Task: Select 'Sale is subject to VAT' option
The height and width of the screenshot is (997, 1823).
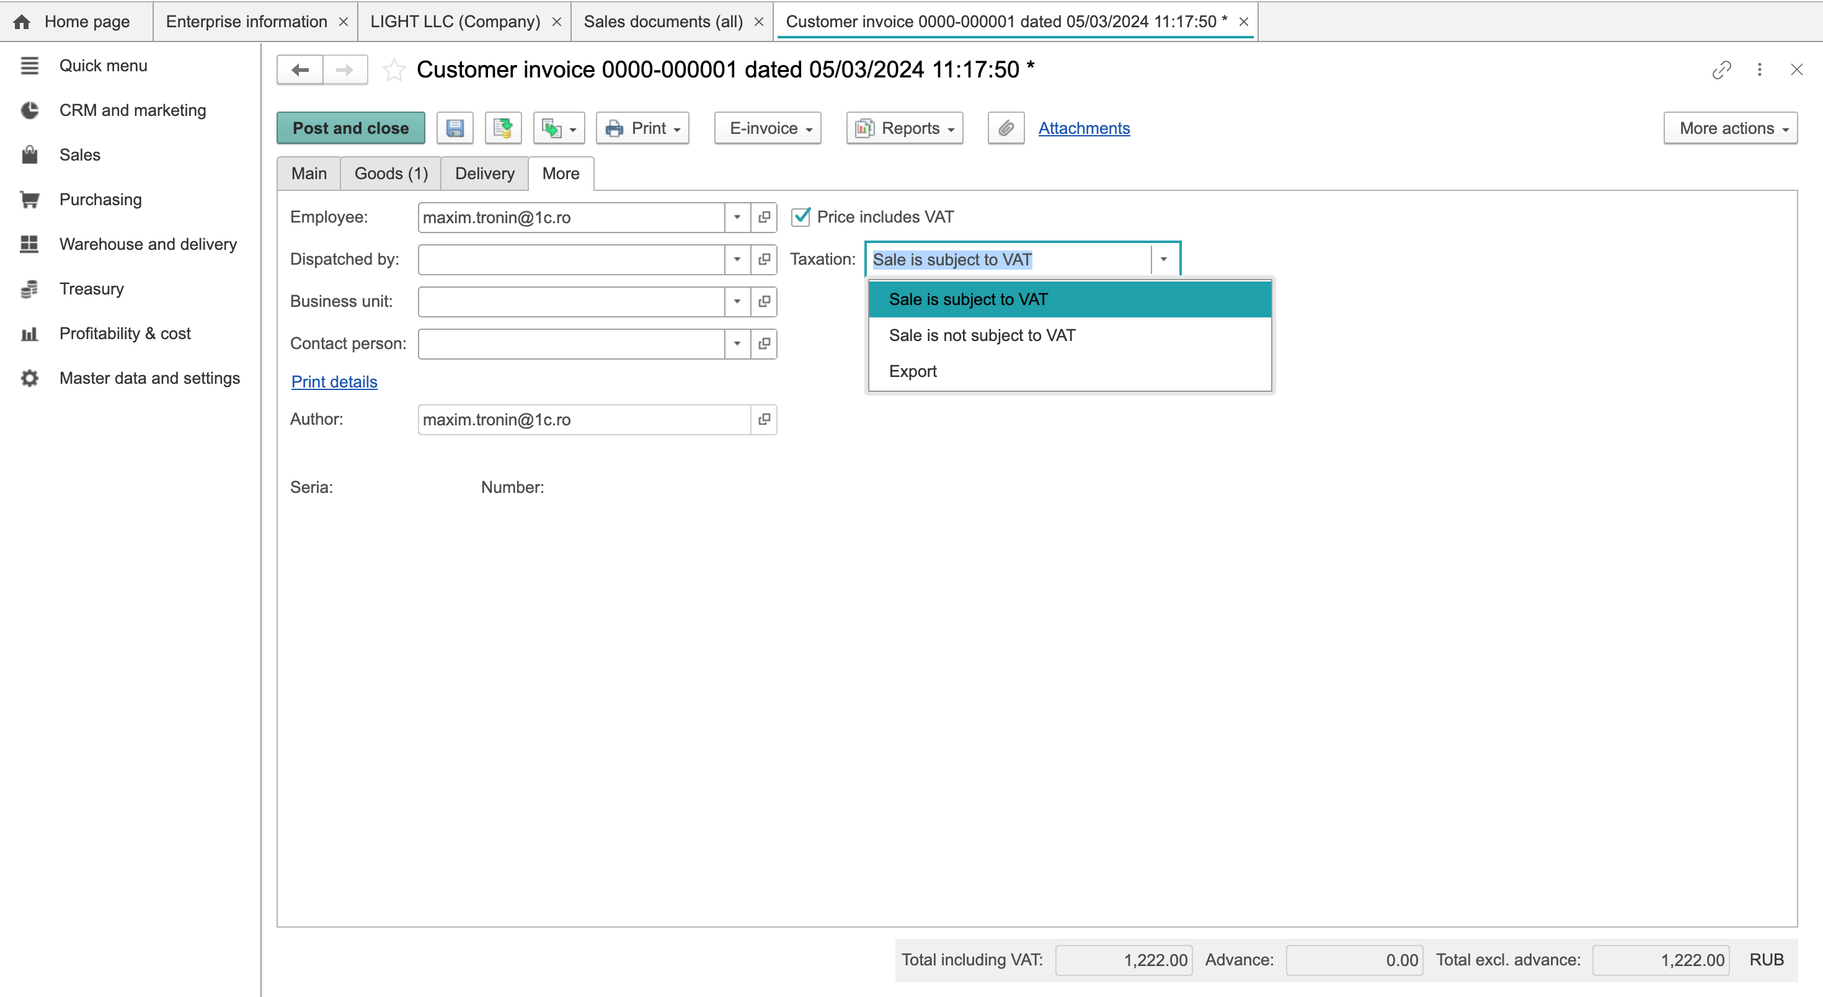Action: click(x=1070, y=299)
